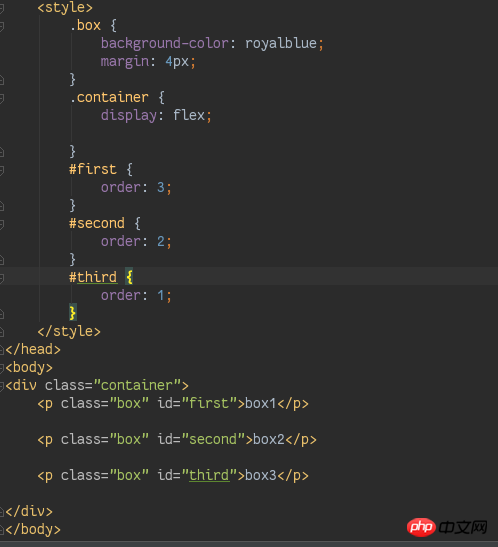Image resolution: width=498 pixels, height=547 pixels.
Task: Collapse the .box rule fold marker
Action: point(2,26)
